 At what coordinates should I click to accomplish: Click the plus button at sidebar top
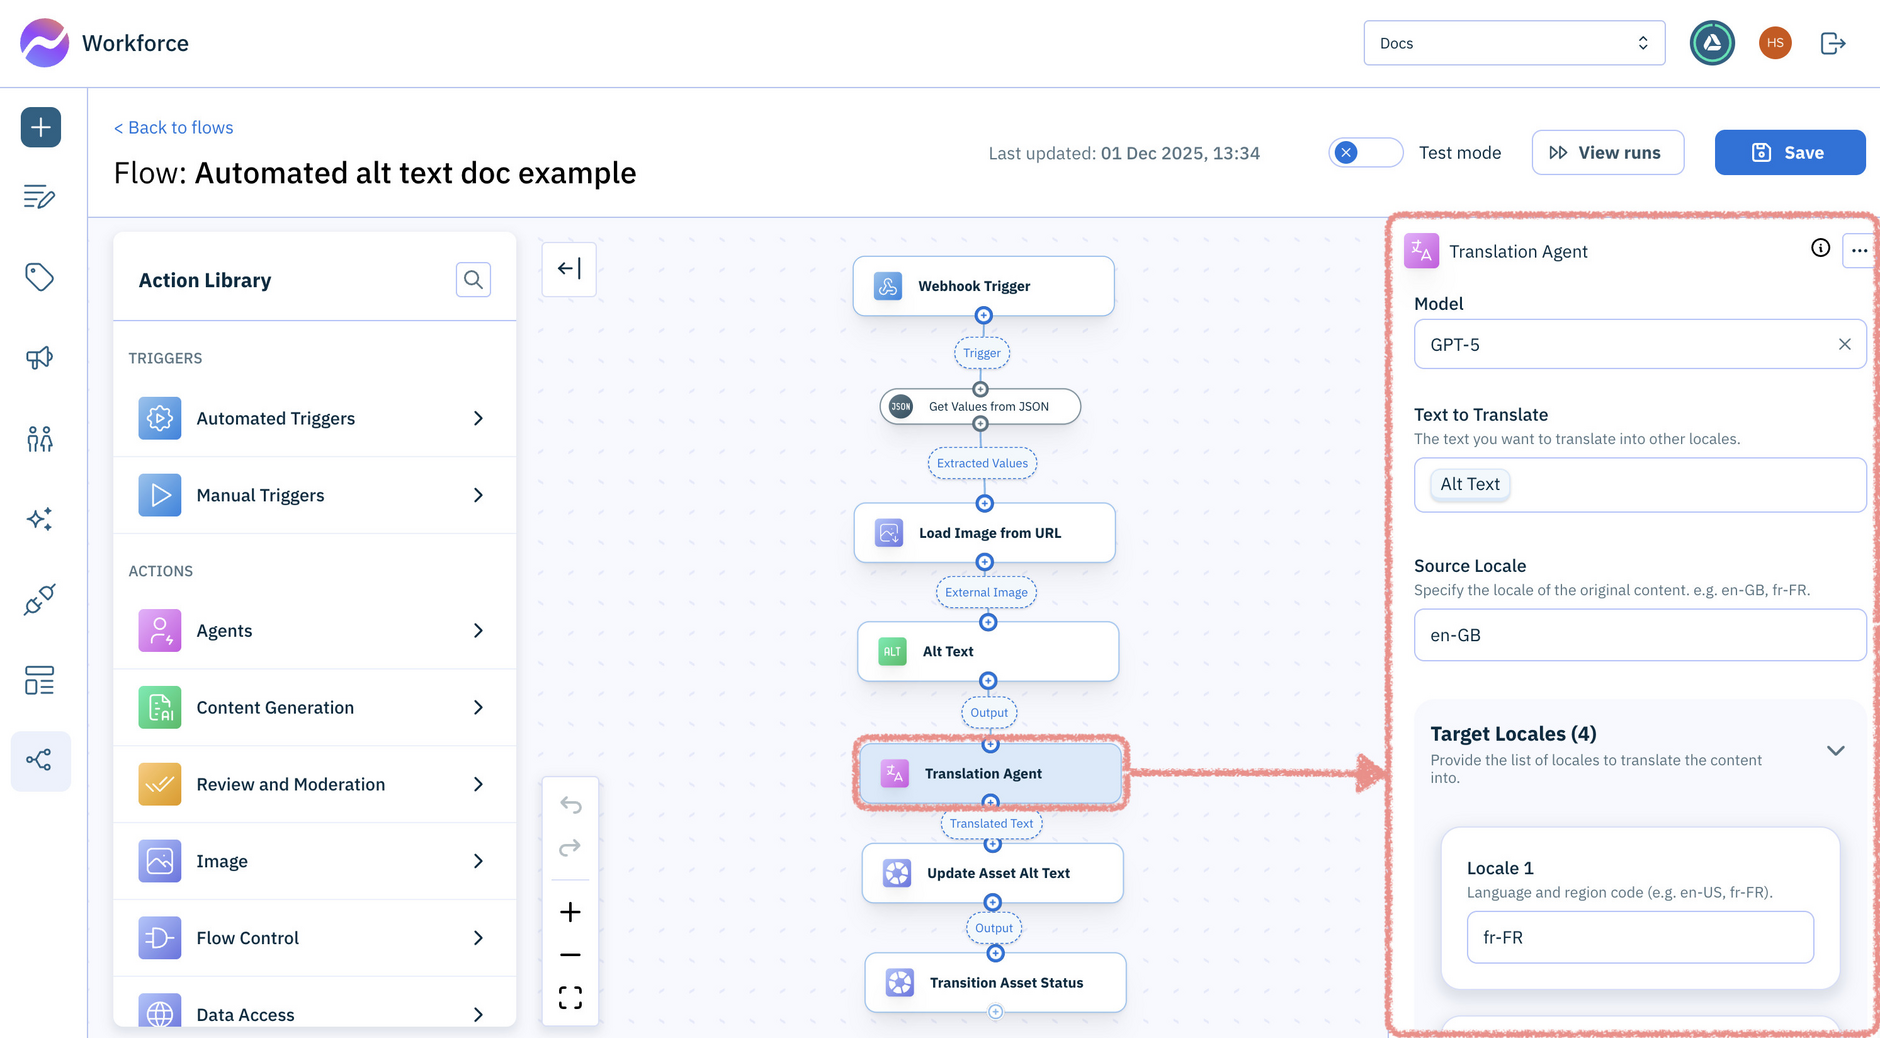40,127
